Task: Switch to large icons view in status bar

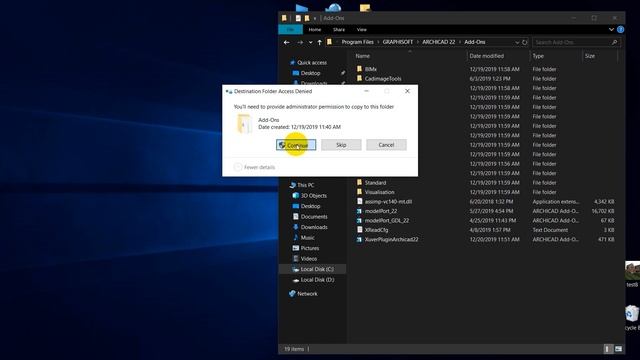Action: pos(618,349)
